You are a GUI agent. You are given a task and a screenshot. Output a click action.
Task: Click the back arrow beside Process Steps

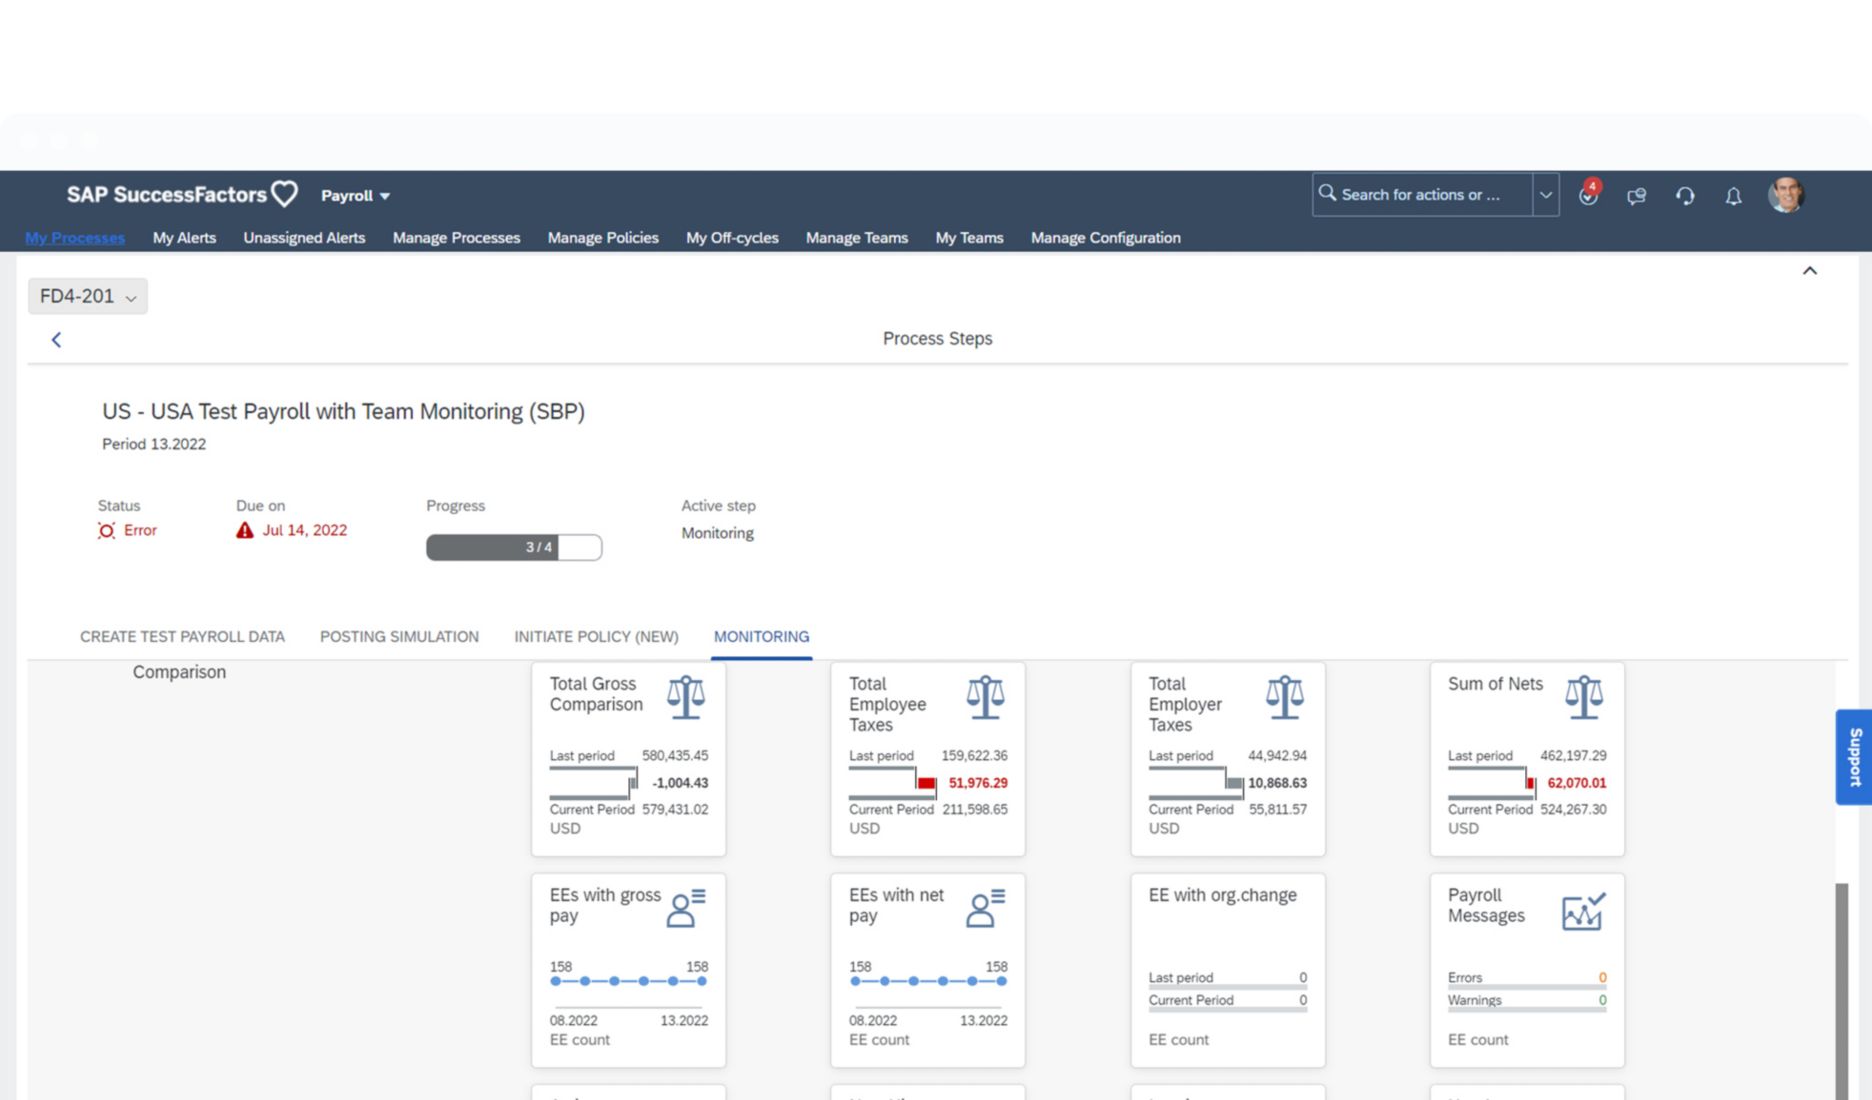57,340
